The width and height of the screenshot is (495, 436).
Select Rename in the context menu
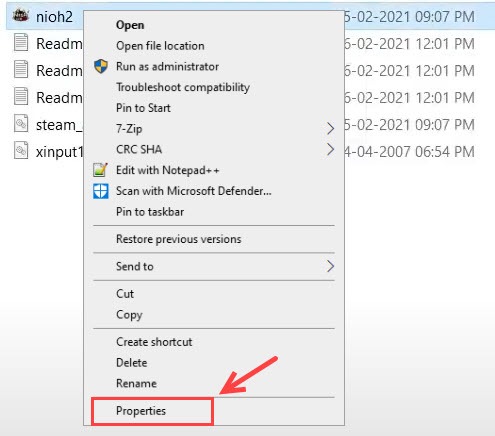click(136, 383)
